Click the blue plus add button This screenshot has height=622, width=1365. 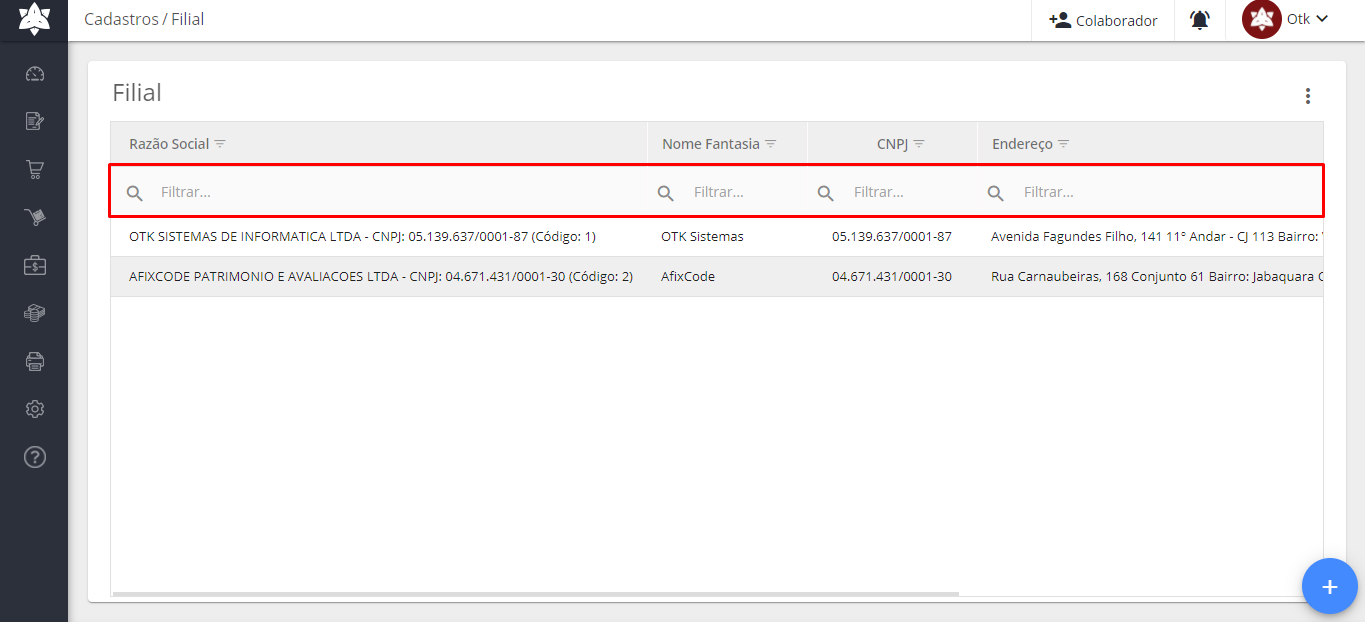pyautogui.click(x=1329, y=586)
